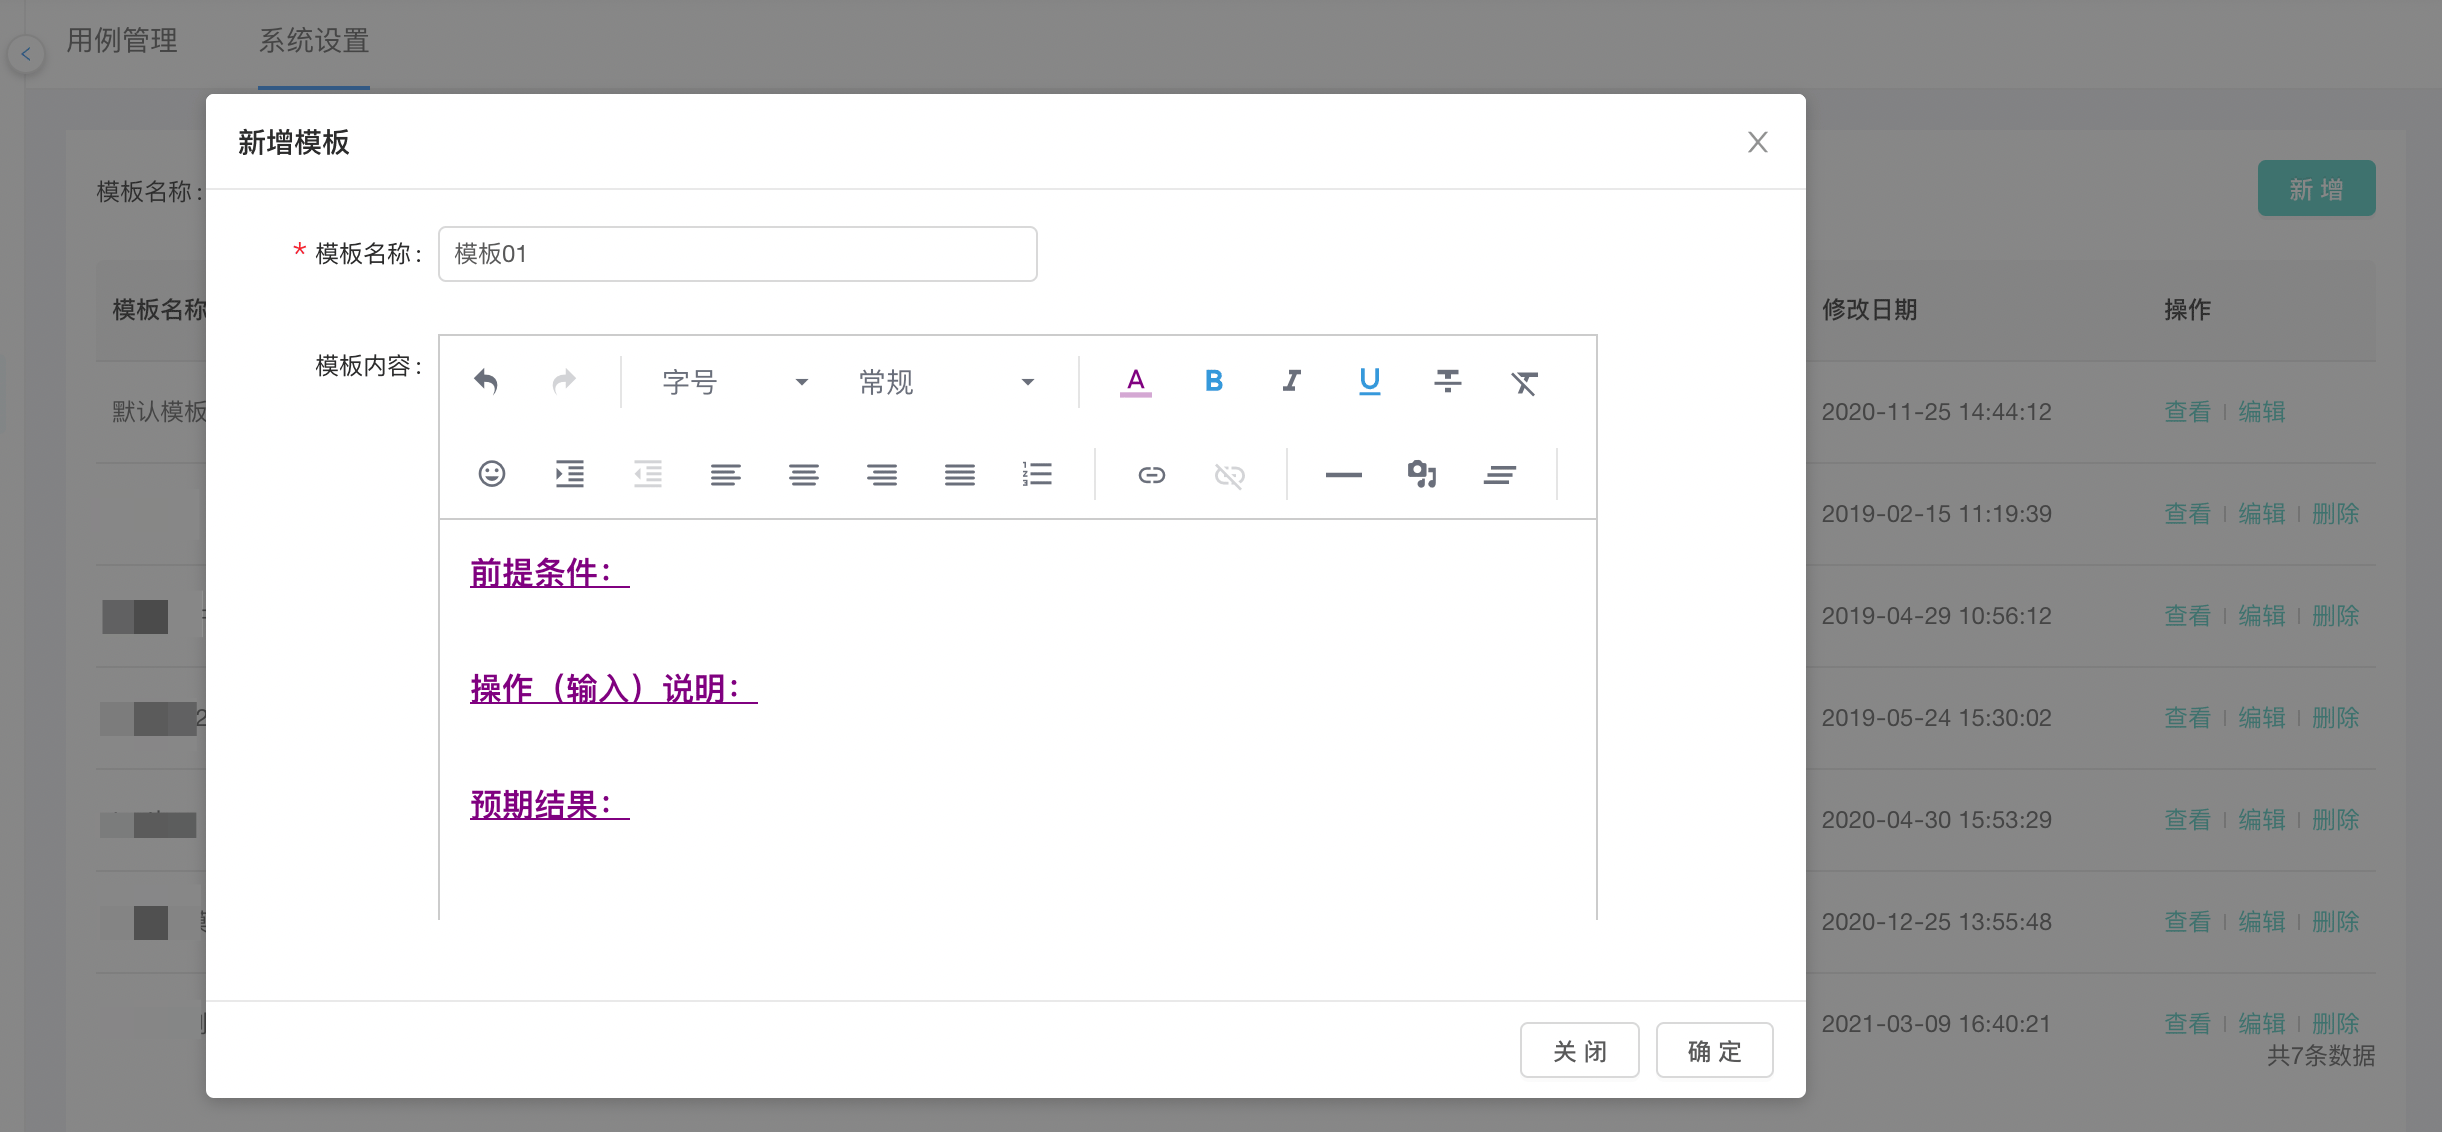
Task: Confirm with the 确定 button
Action: pyautogui.click(x=1714, y=1050)
